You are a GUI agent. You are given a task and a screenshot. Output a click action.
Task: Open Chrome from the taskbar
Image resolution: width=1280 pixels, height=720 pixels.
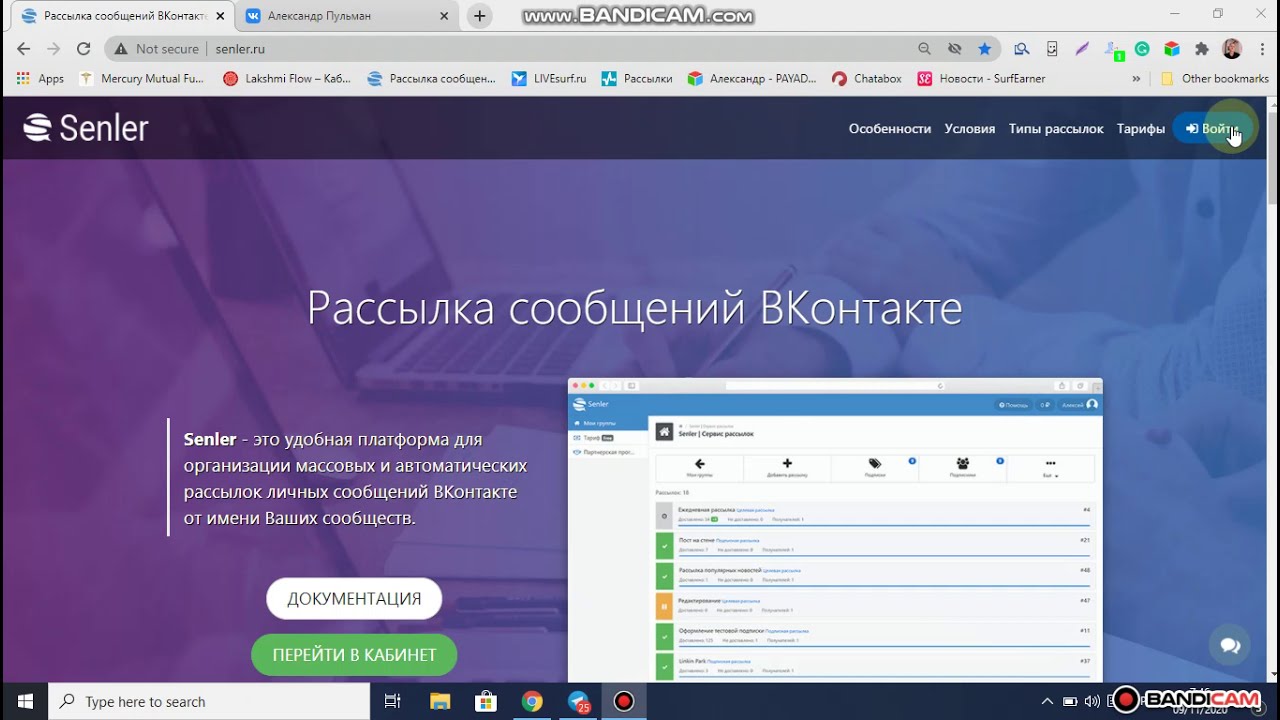point(532,701)
